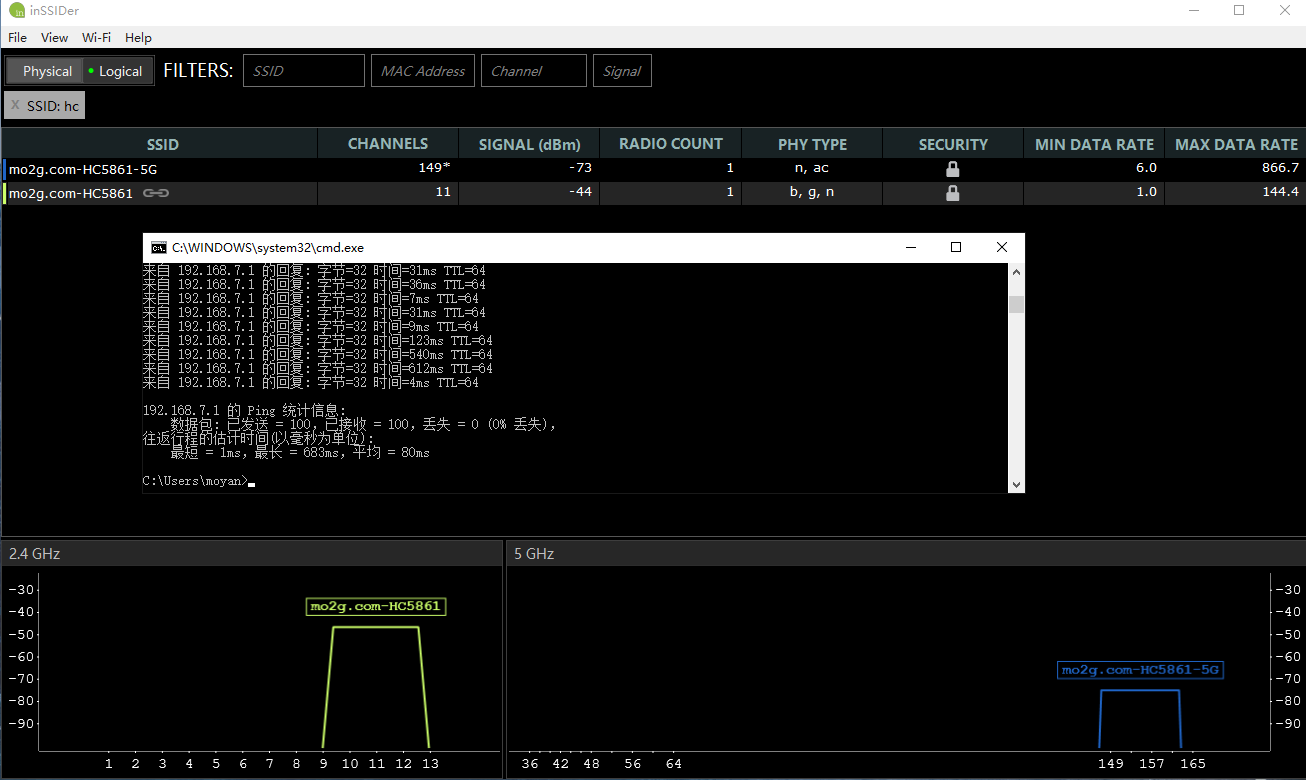1306x780 pixels.
Task: Click min data rate 6.0 cell
Action: (x=1146, y=168)
